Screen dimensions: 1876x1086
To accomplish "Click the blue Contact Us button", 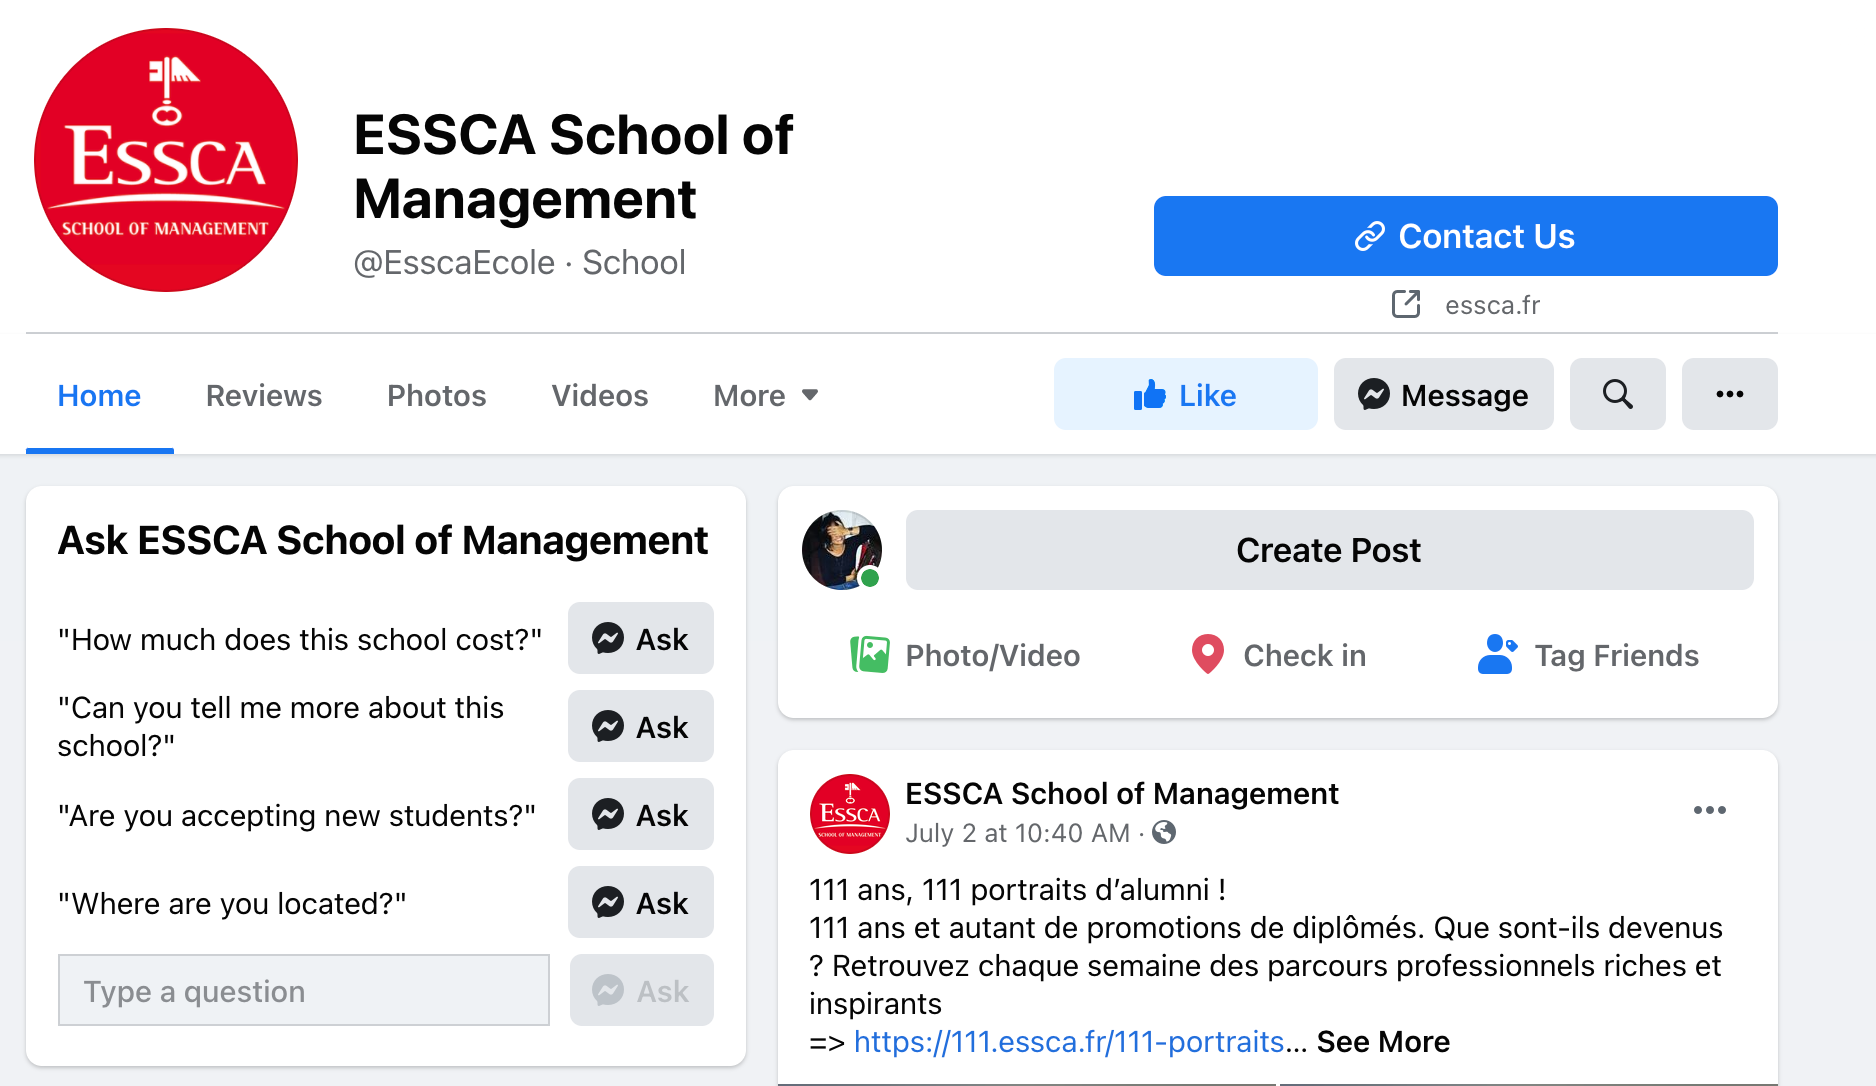I will click(1465, 236).
